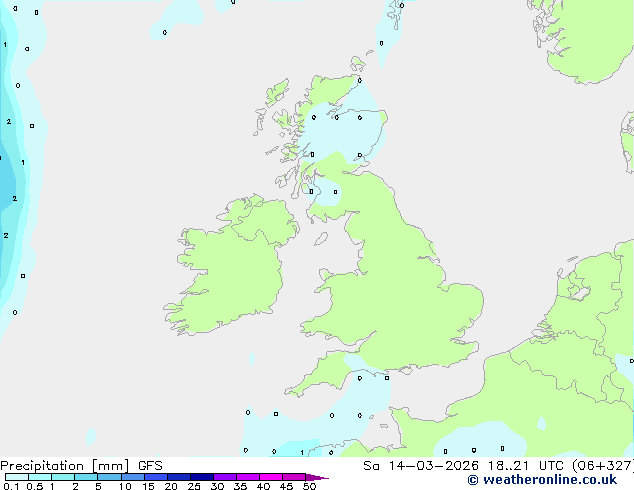The height and width of the screenshot is (490, 634).
Task: Click the 'GFS' model label
Action: click(x=150, y=466)
